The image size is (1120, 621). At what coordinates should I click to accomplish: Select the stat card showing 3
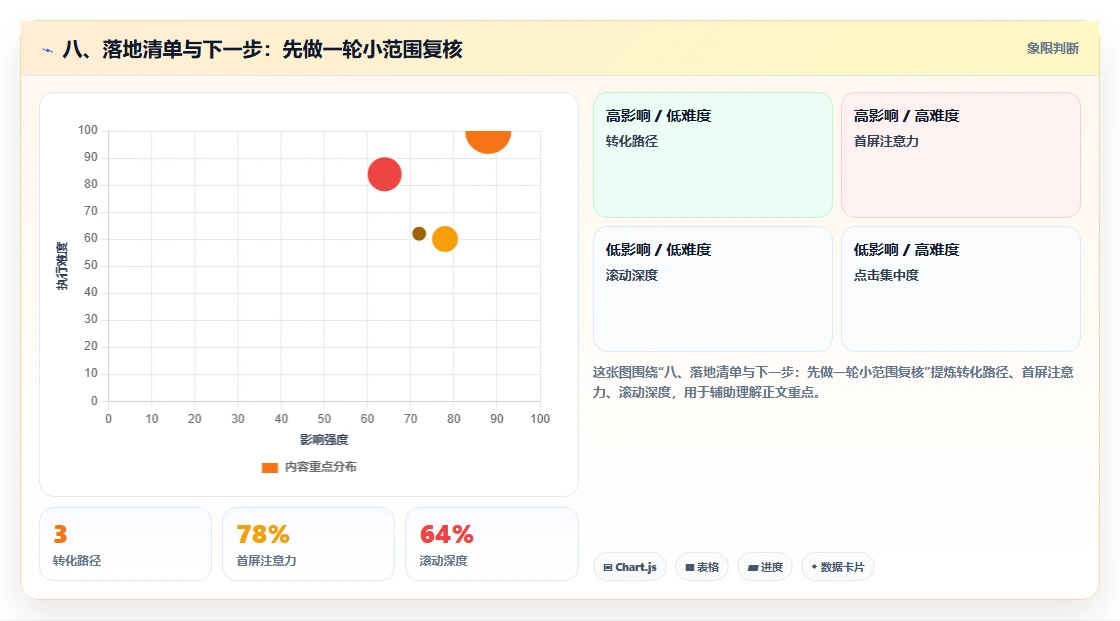click(126, 544)
